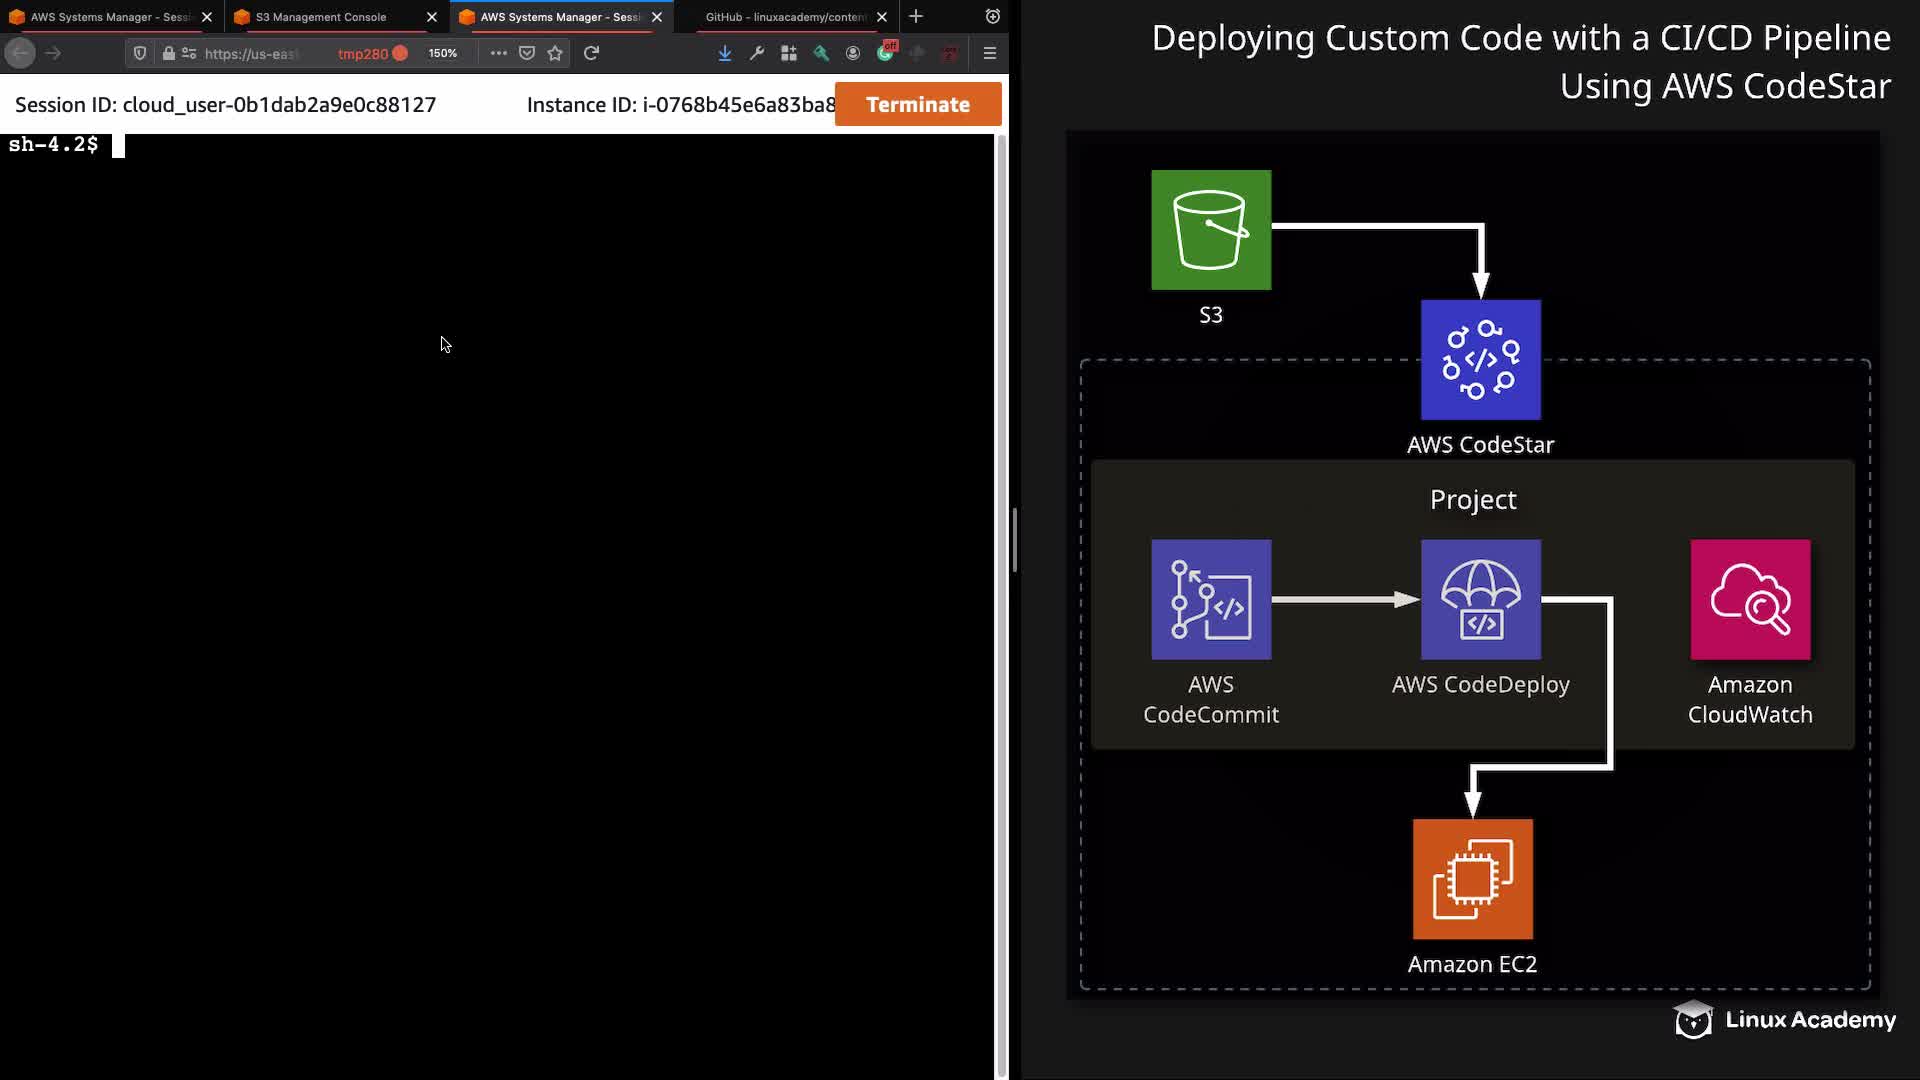Viewport: 1920px width, 1080px height.
Task: Click the wrench developer tools icon
Action: (757, 53)
